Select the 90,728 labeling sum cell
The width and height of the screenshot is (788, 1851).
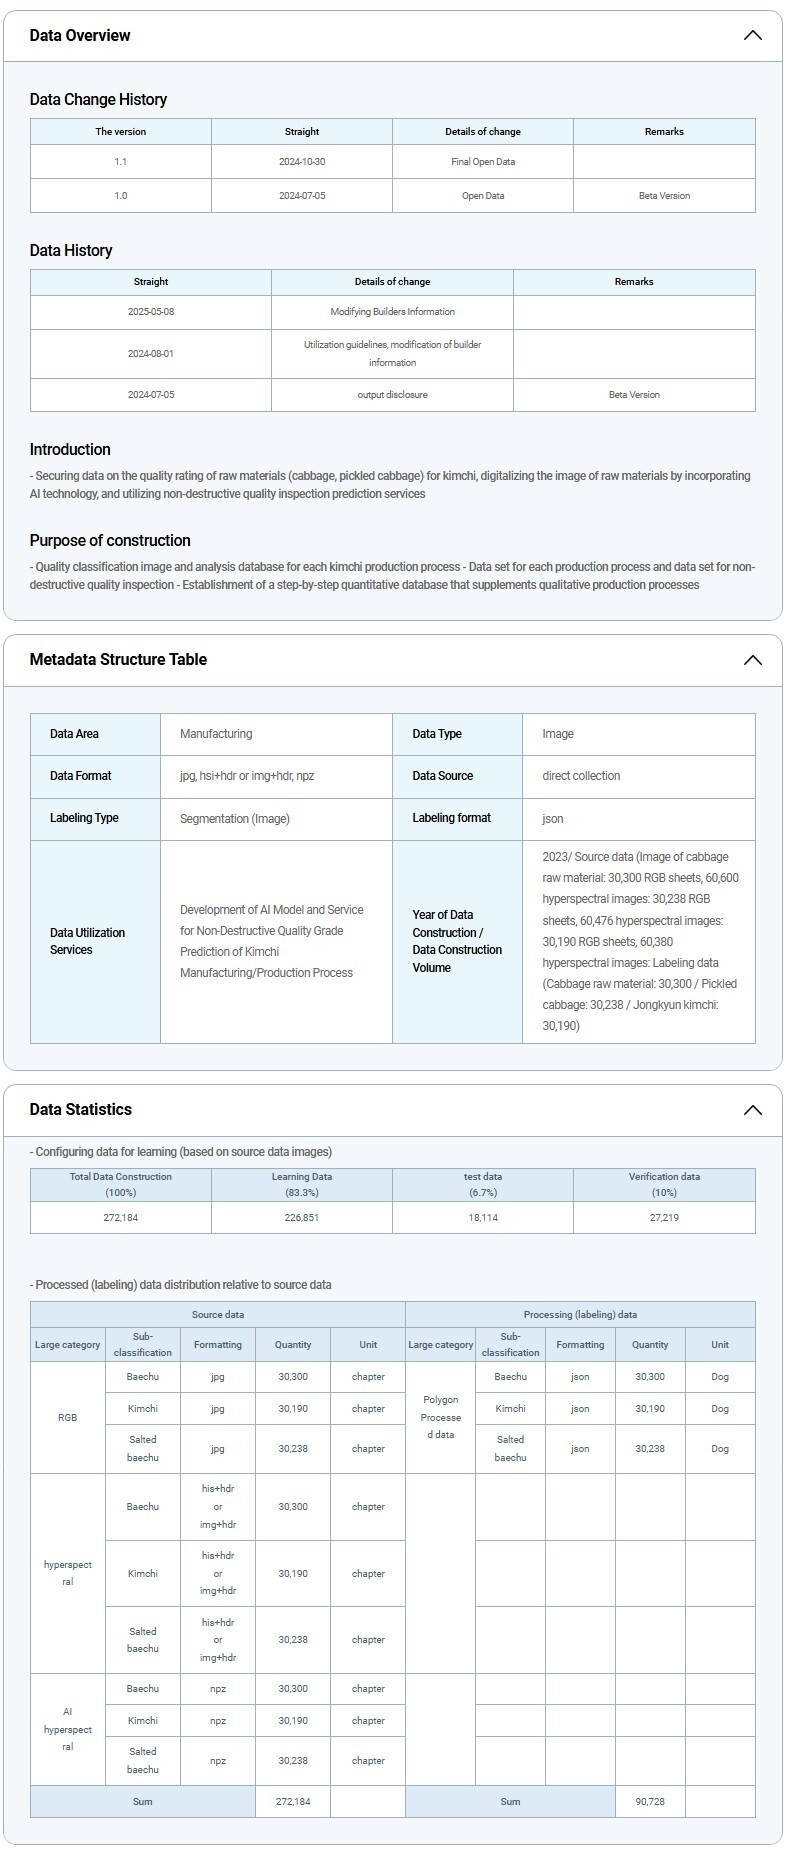[x=650, y=1801]
